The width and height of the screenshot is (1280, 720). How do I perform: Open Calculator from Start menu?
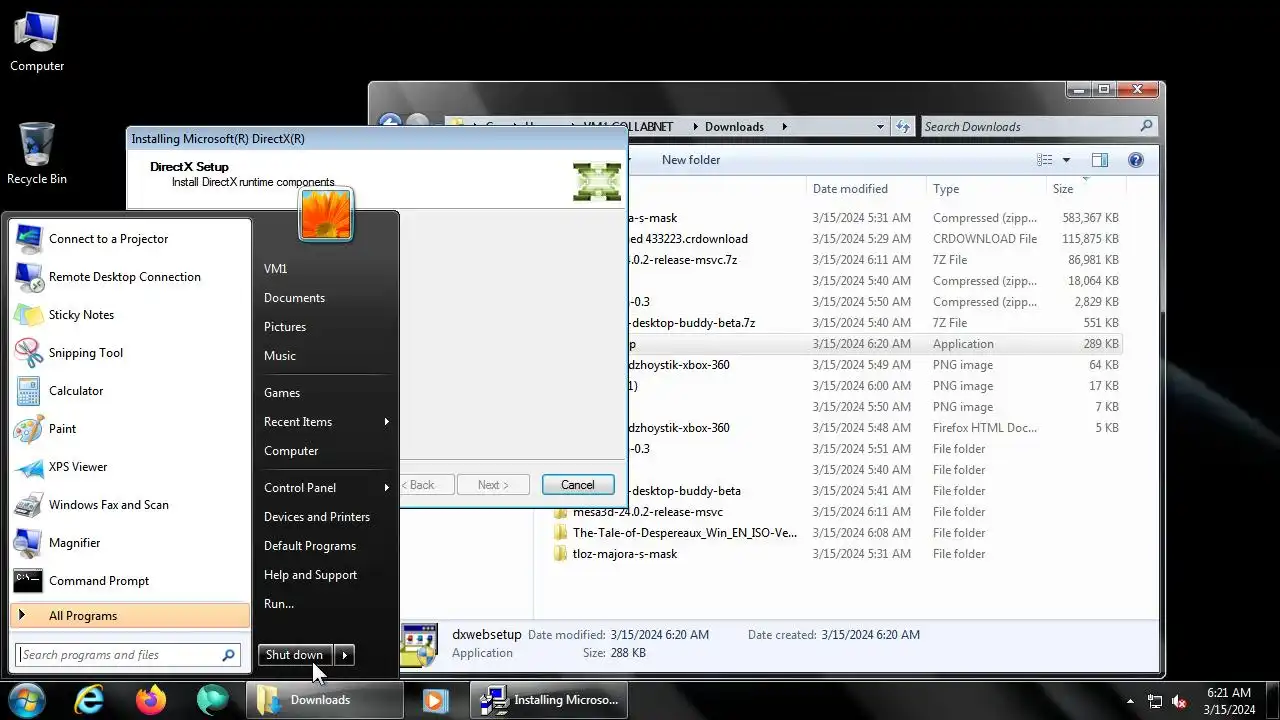tap(130, 391)
